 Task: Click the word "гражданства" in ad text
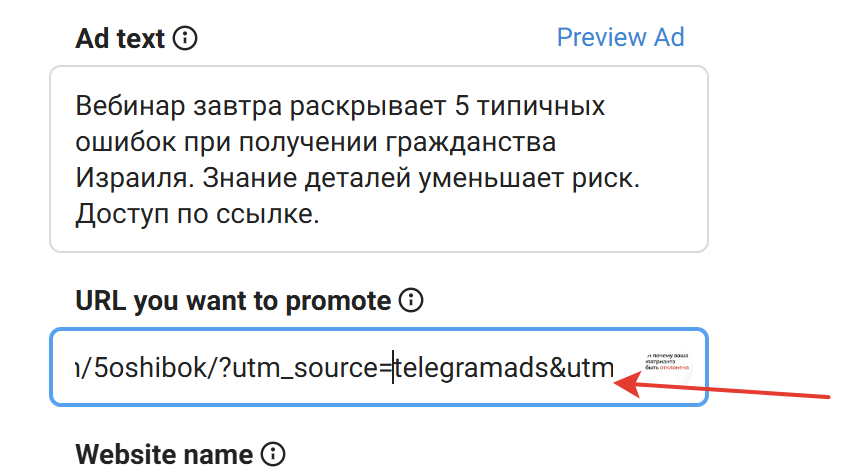[469, 142]
